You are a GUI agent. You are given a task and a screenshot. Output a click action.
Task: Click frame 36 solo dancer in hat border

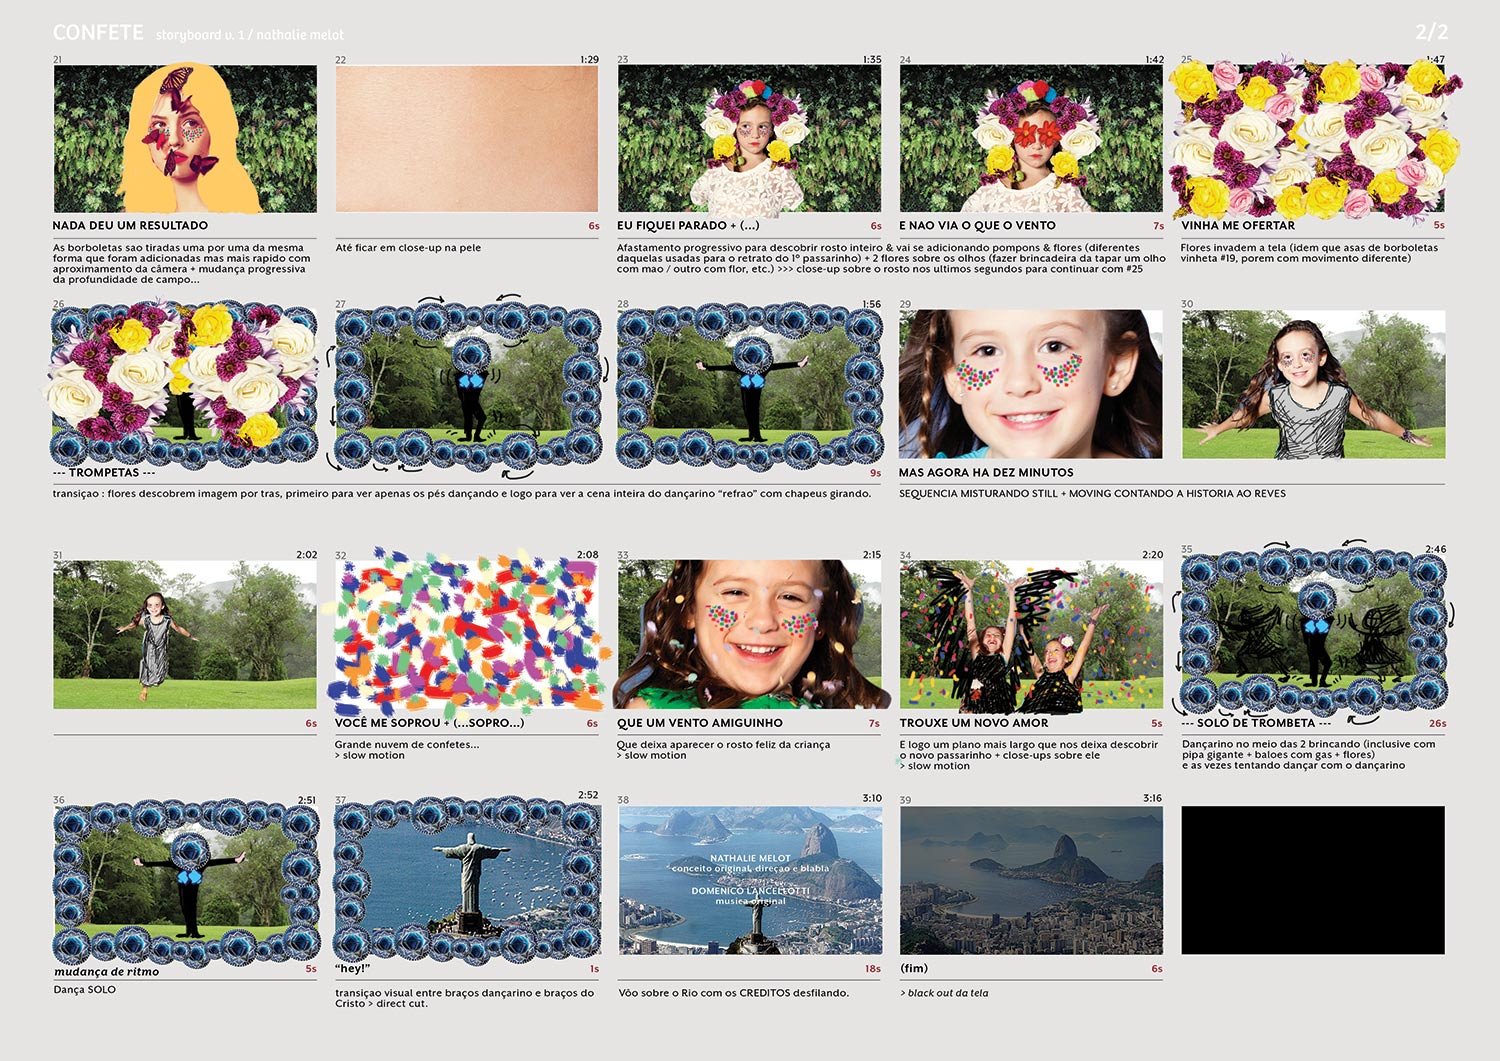pyautogui.click(x=185, y=880)
